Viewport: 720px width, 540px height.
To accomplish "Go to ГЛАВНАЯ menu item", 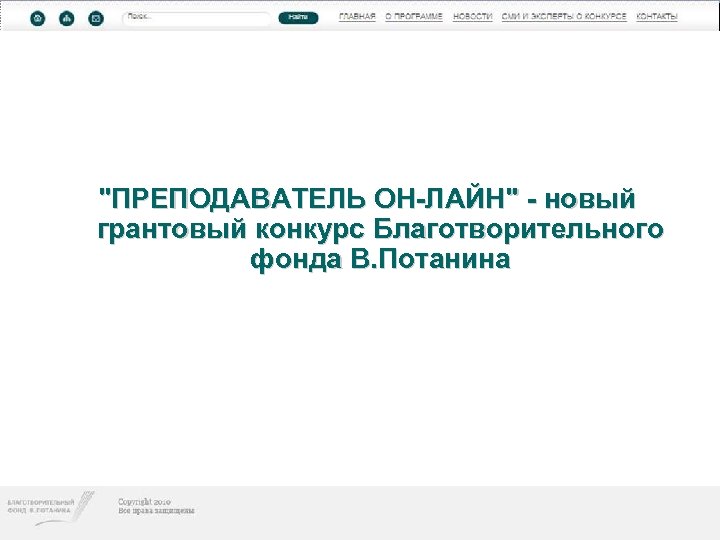I will 357,17.
